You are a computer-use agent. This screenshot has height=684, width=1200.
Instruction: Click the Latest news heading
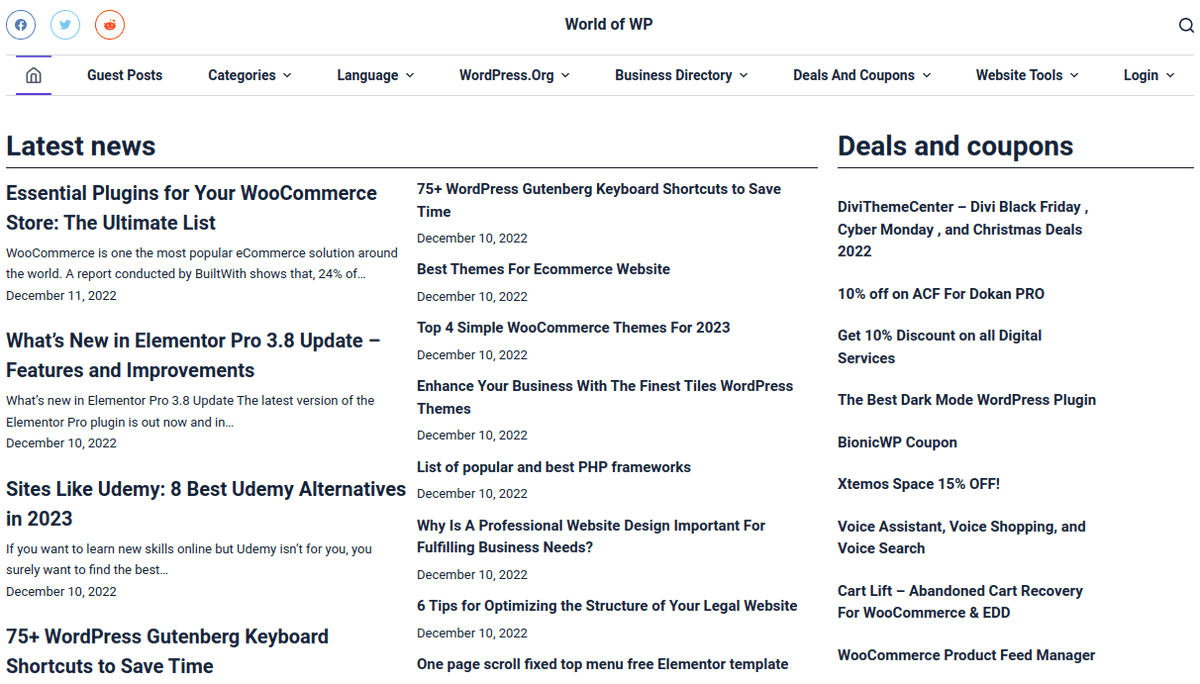(x=81, y=146)
